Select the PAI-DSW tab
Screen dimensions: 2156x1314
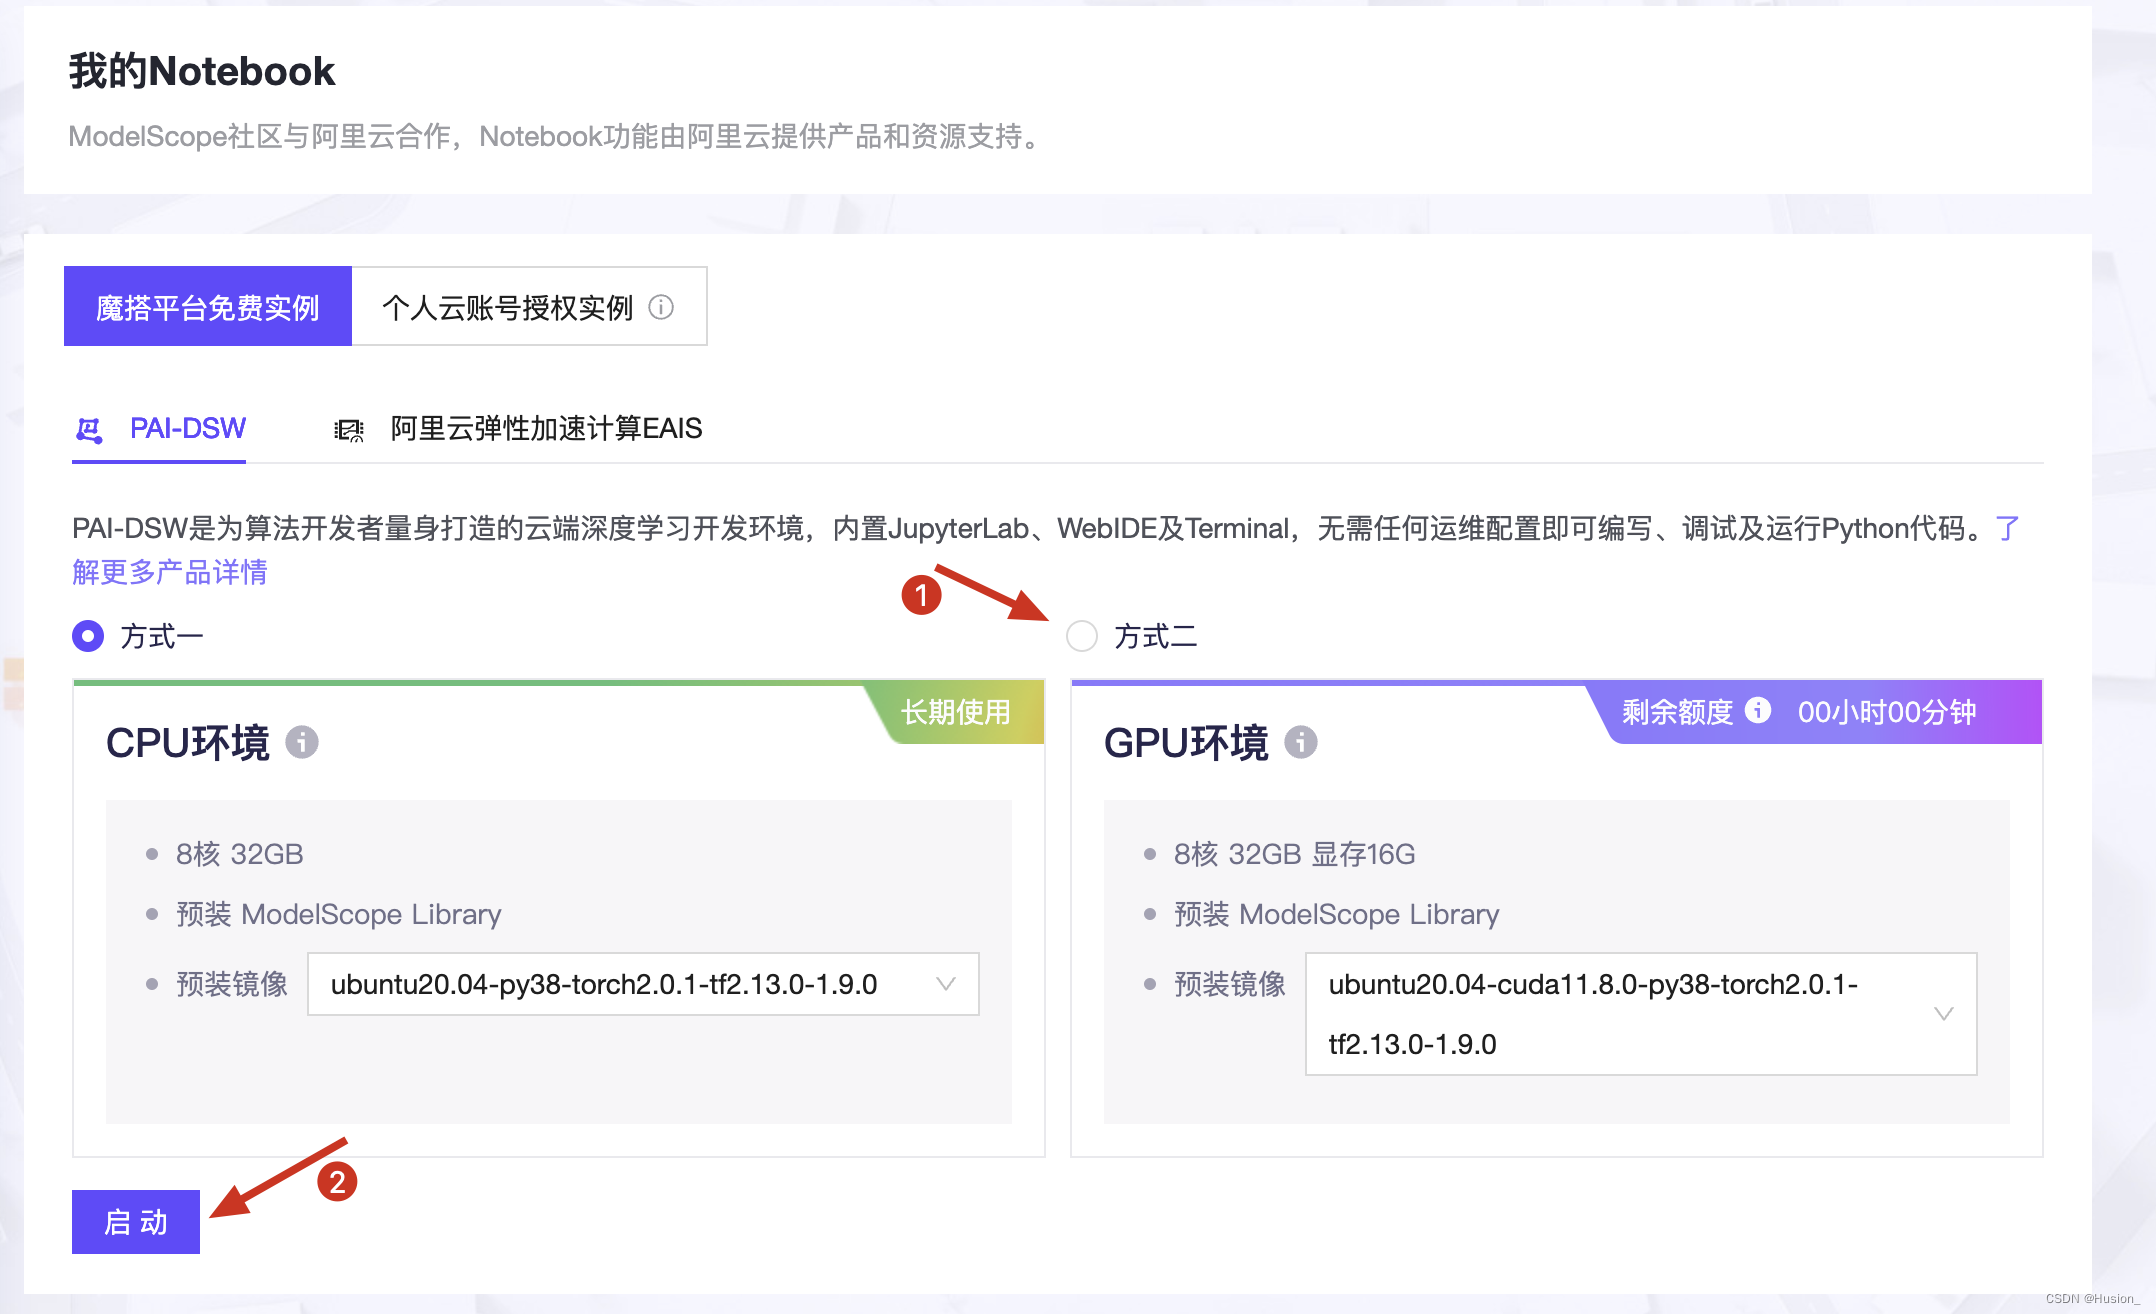coord(186,429)
